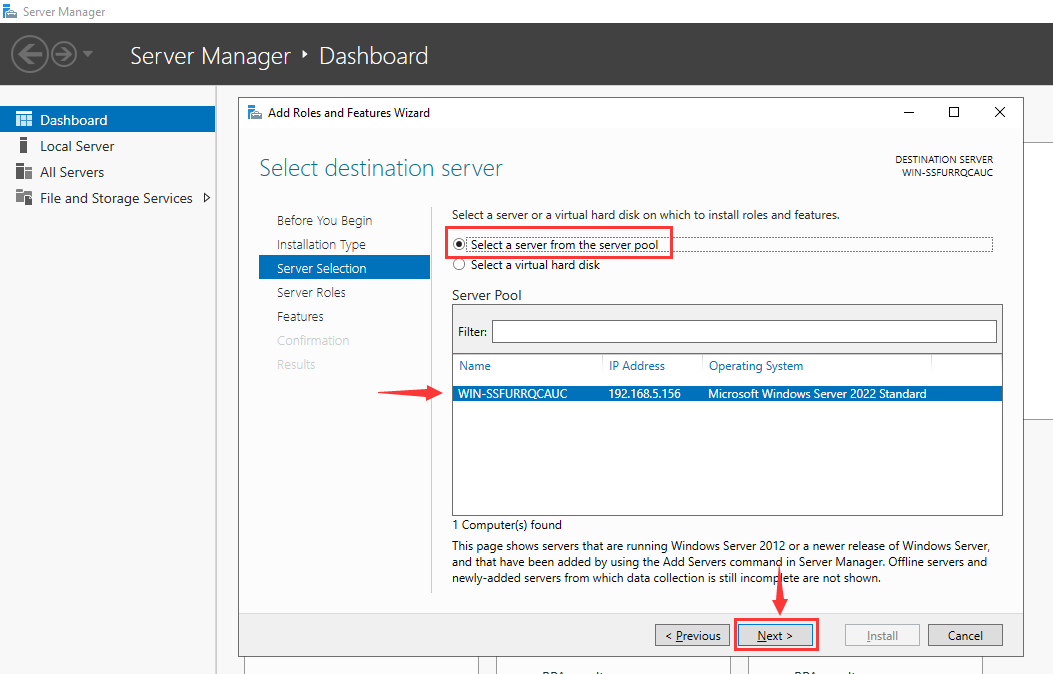Screen dimensions: 1053x674
Task: Click File and Storage Services icon
Action: [24, 198]
